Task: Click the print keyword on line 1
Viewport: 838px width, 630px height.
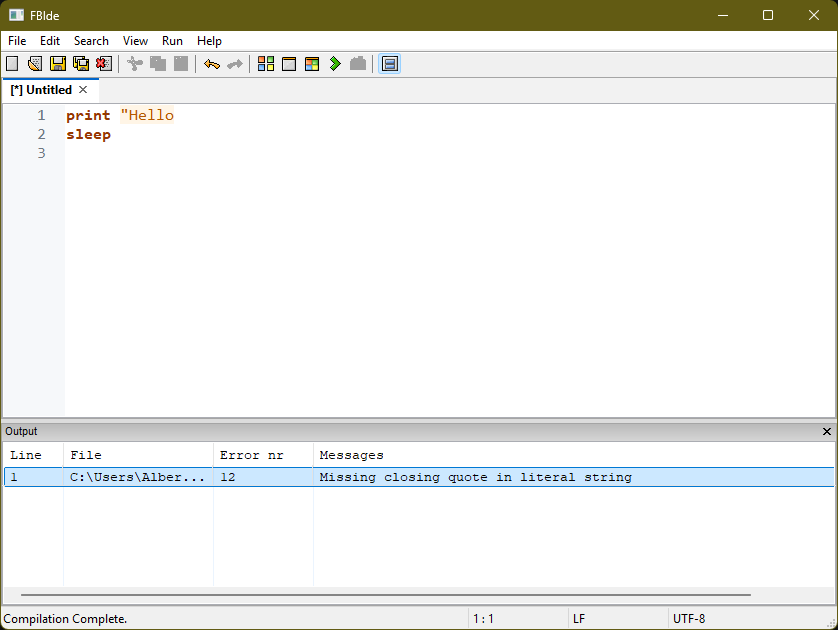Action: click(x=88, y=115)
